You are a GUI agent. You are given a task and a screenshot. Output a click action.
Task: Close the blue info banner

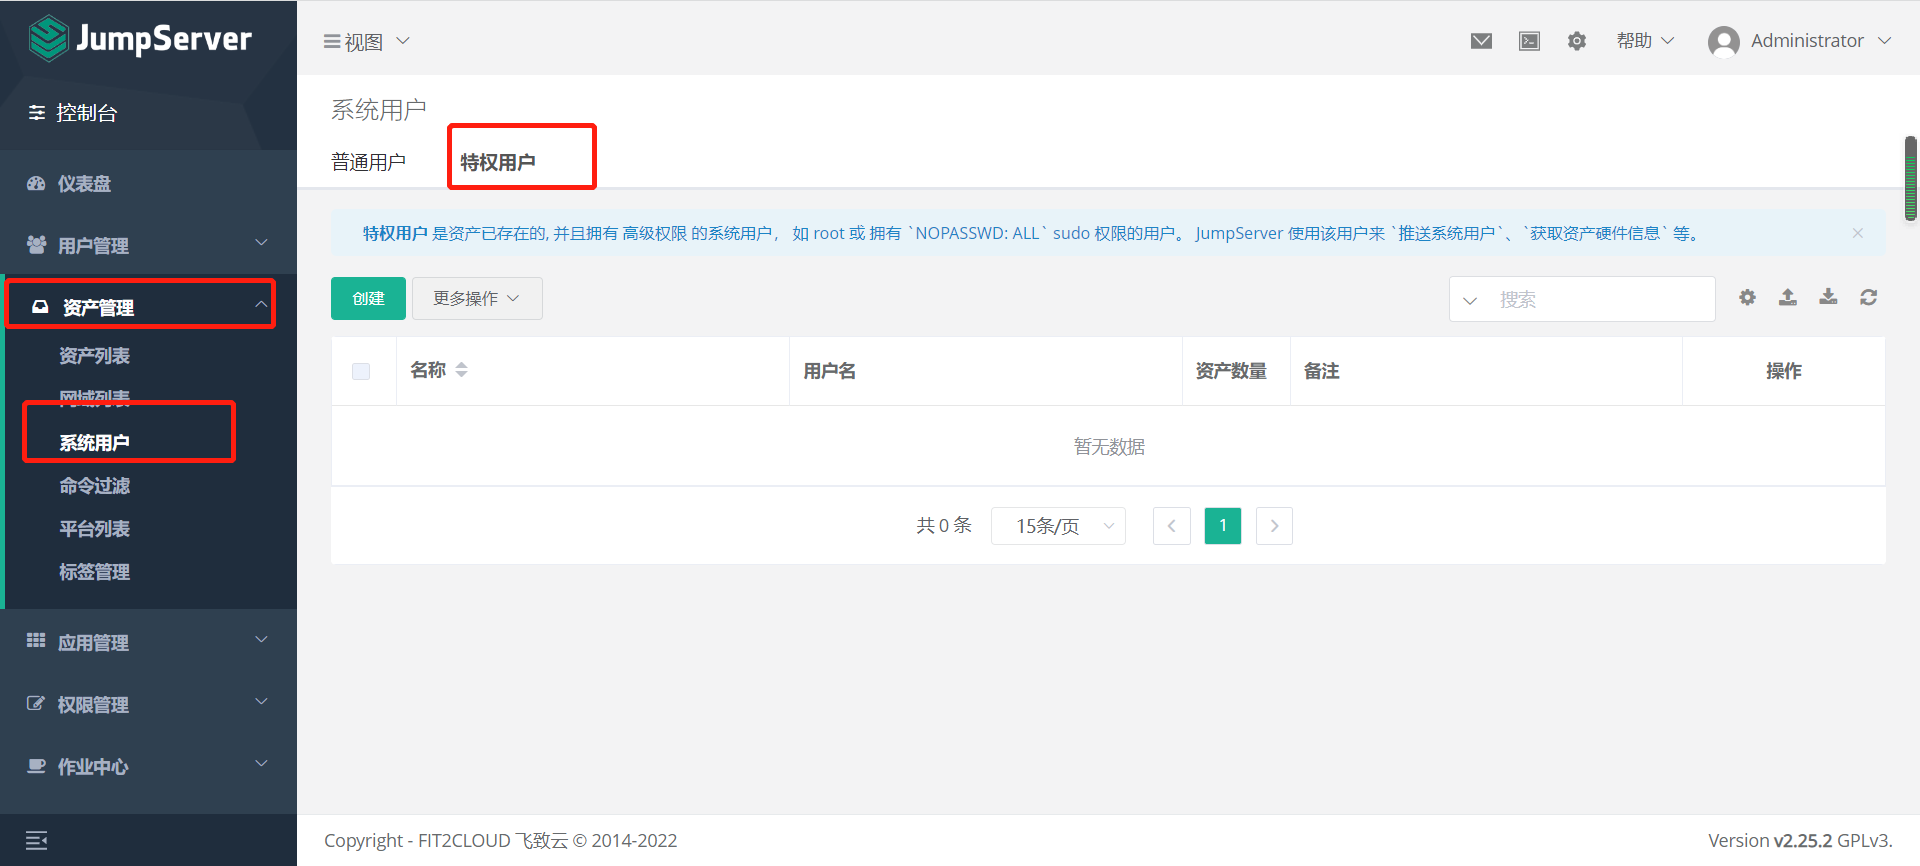(x=1857, y=233)
